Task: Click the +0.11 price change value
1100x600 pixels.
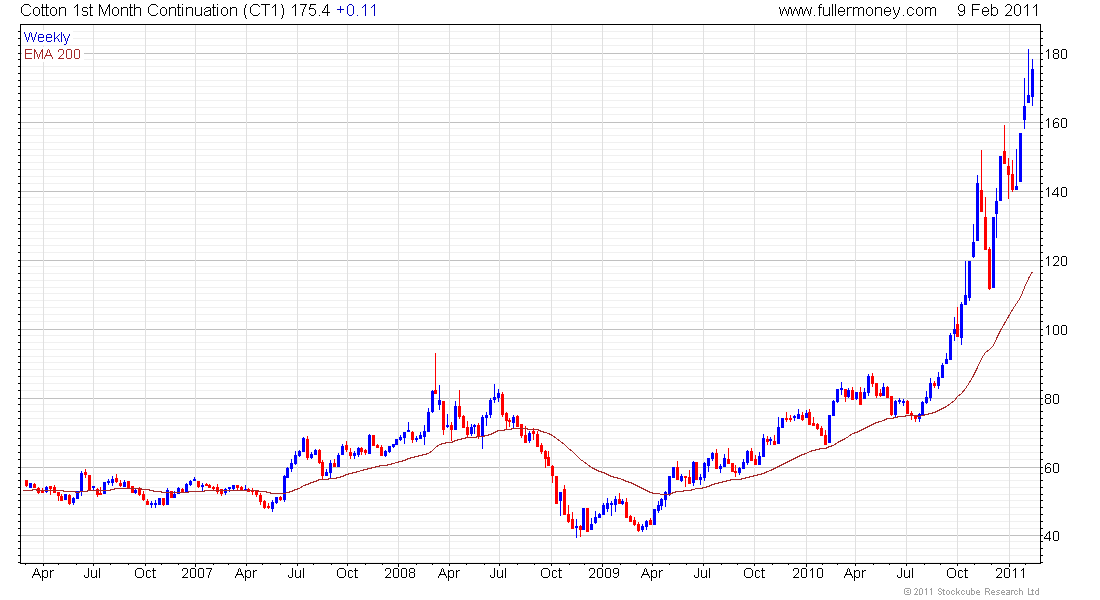Action: (x=356, y=11)
